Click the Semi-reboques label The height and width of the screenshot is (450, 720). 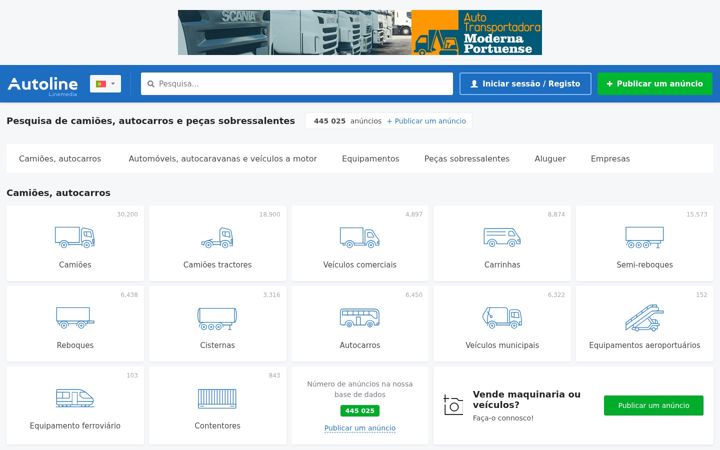(x=644, y=265)
